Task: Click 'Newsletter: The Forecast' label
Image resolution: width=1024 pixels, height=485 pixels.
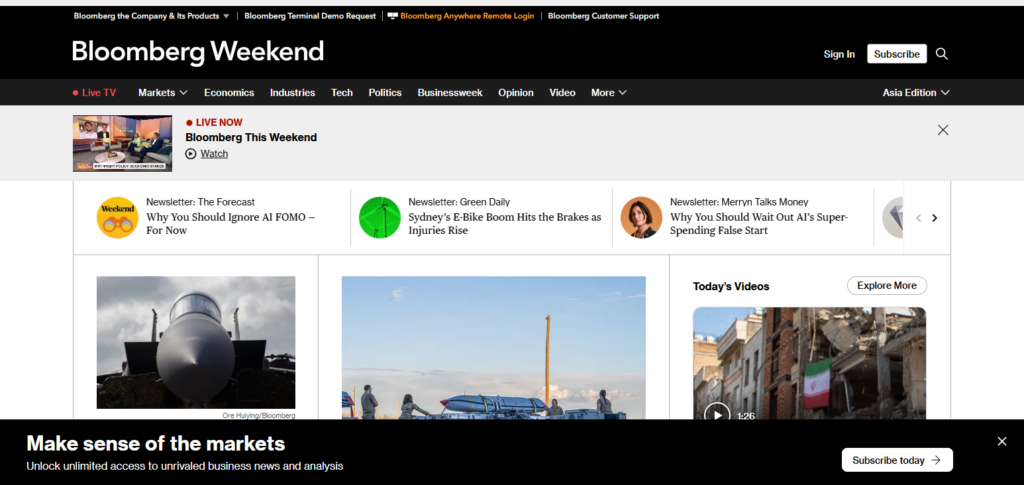Action: tap(200, 202)
